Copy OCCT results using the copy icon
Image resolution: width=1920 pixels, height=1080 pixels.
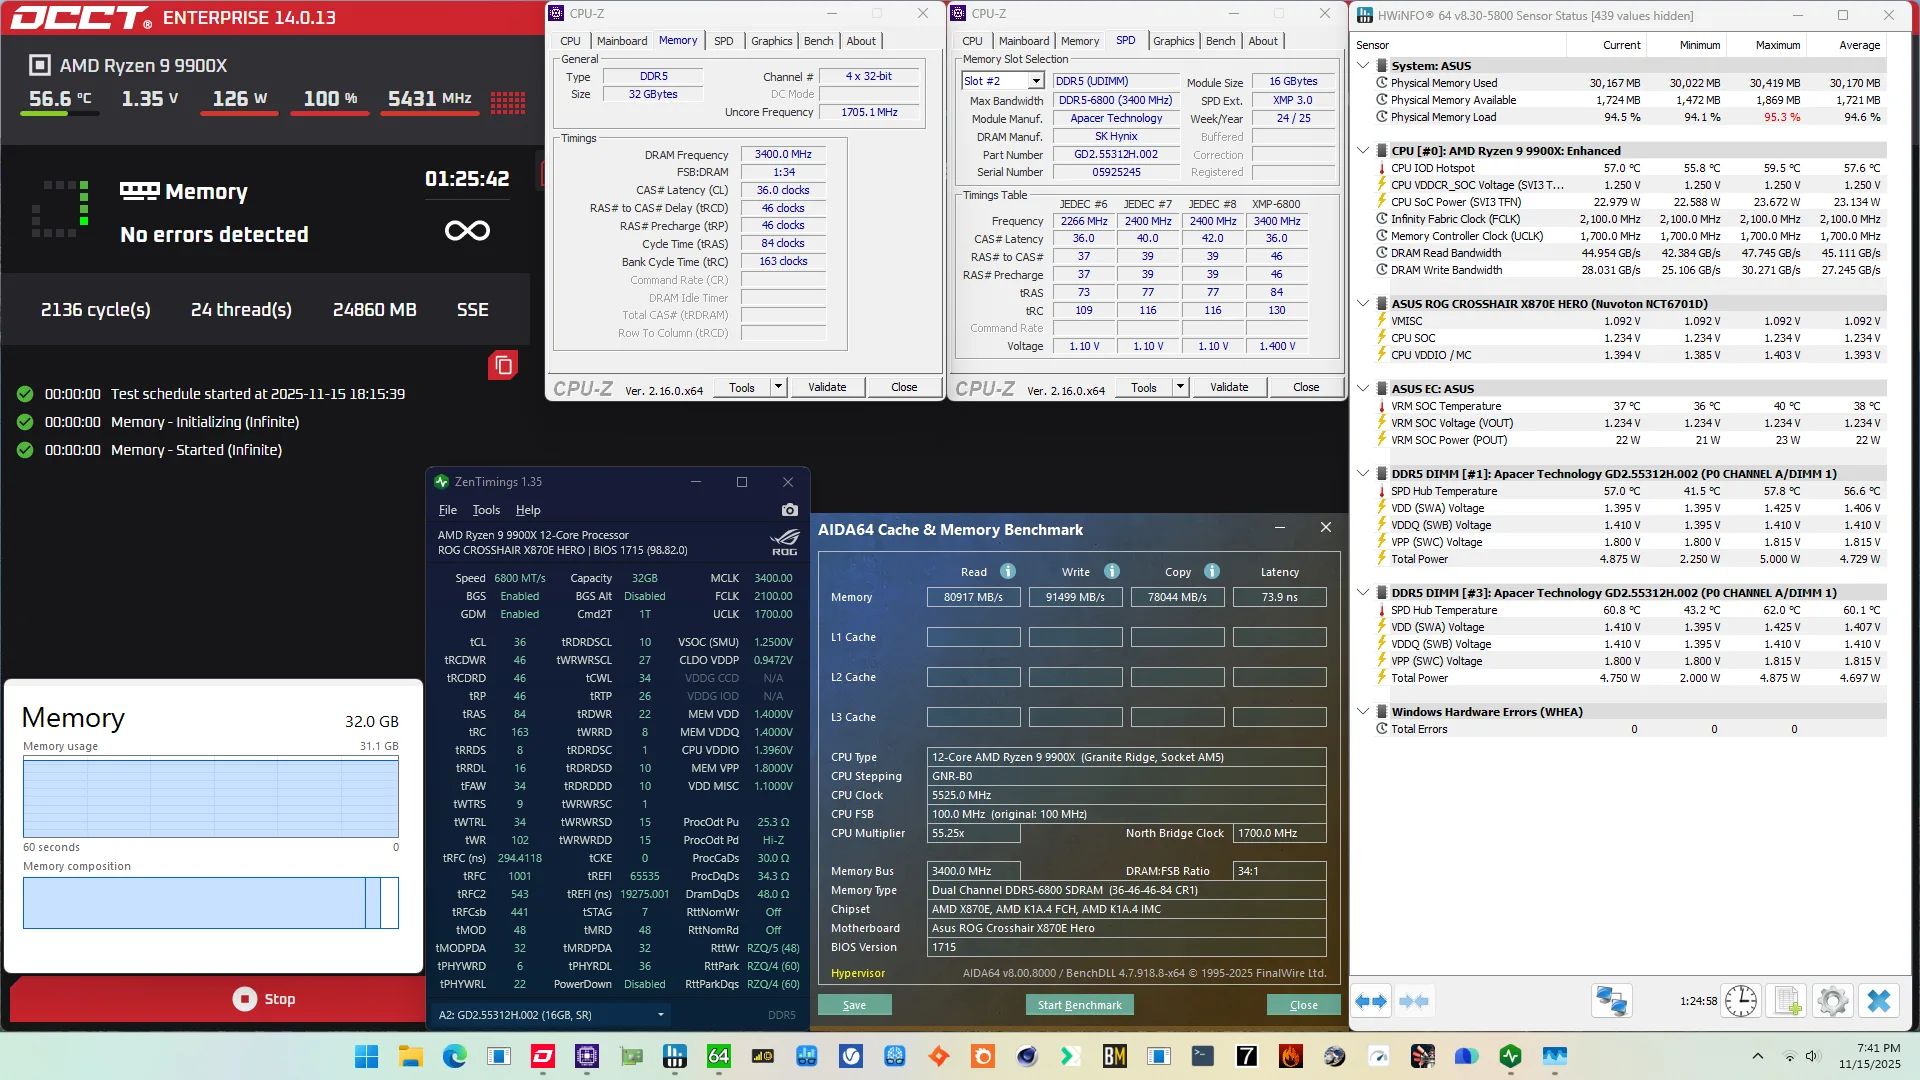click(502, 365)
